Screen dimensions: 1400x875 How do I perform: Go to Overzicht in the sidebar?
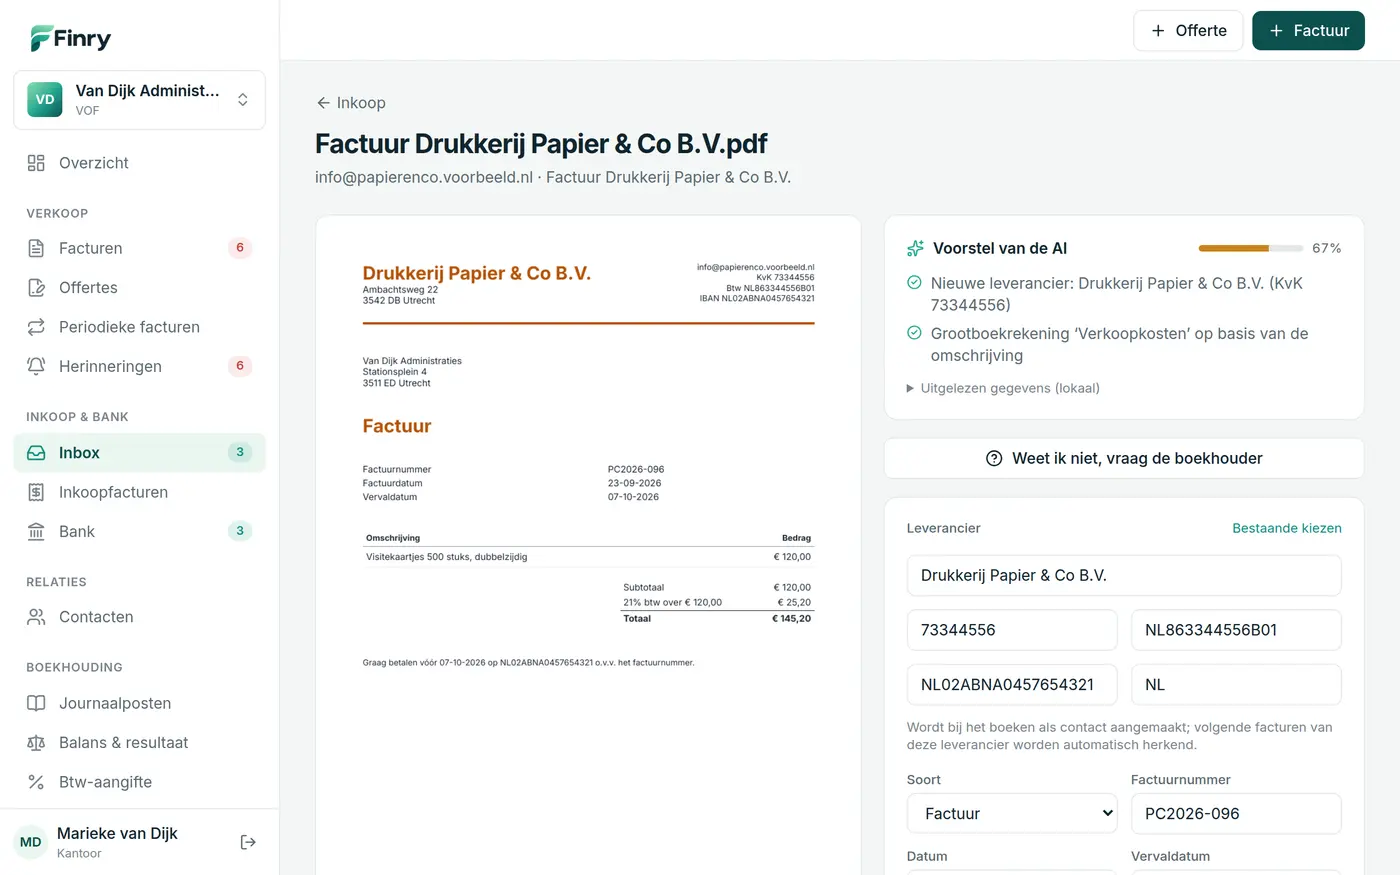tap(139, 163)
